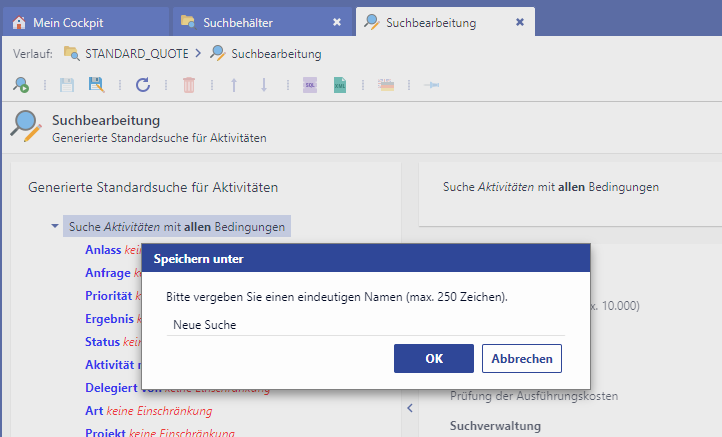The height and width of the screenshot is (437, 722).
Task: Cancel the dialog with Abbrechen
Action: point(522,358)
